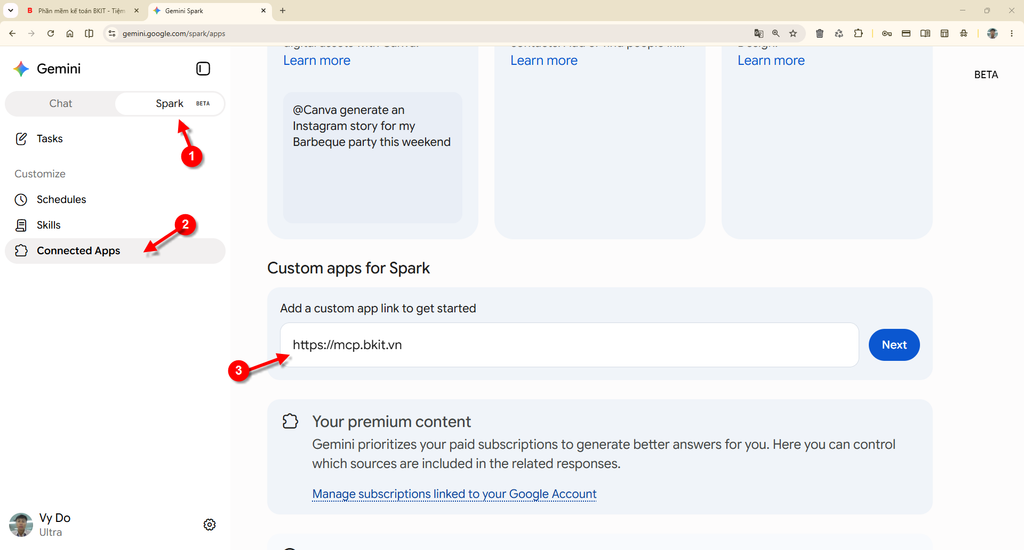
Task: Click the Customize section label
Action: pos(40,174)
